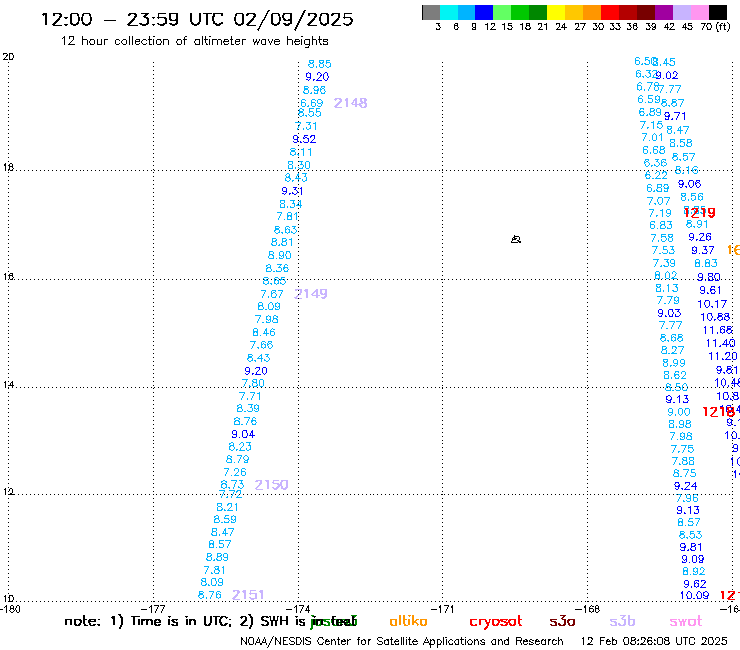Click the longitude axis label -174
Viewport: 740px width, 650px height.
pyautogui.click(x=298, y=609)
